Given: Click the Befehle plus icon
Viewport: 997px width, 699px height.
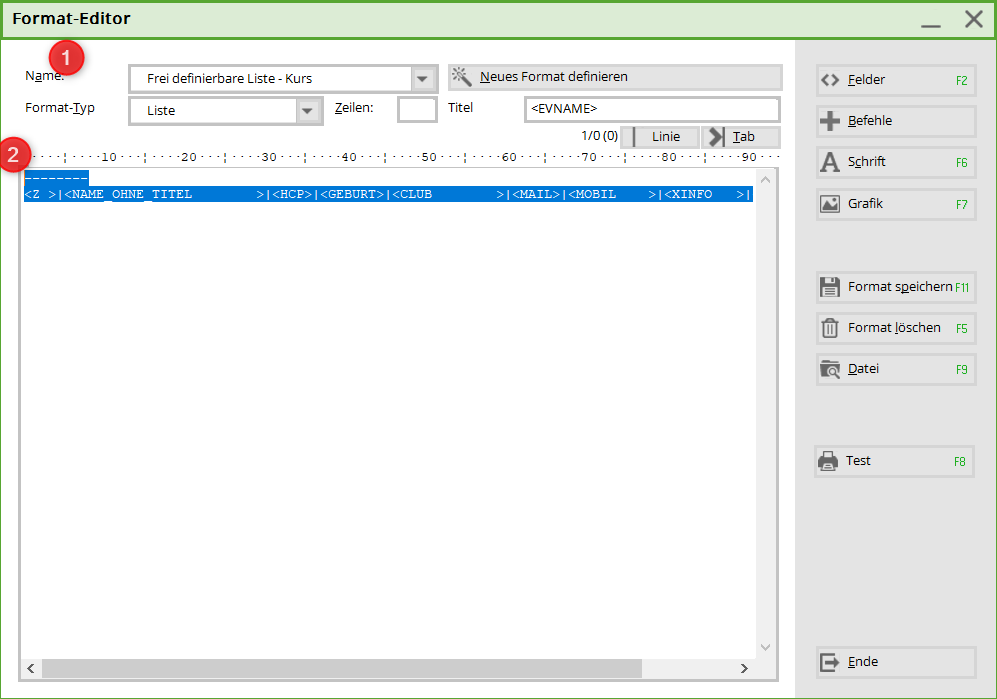Looking at the screenshot, I should pos(830,121).
